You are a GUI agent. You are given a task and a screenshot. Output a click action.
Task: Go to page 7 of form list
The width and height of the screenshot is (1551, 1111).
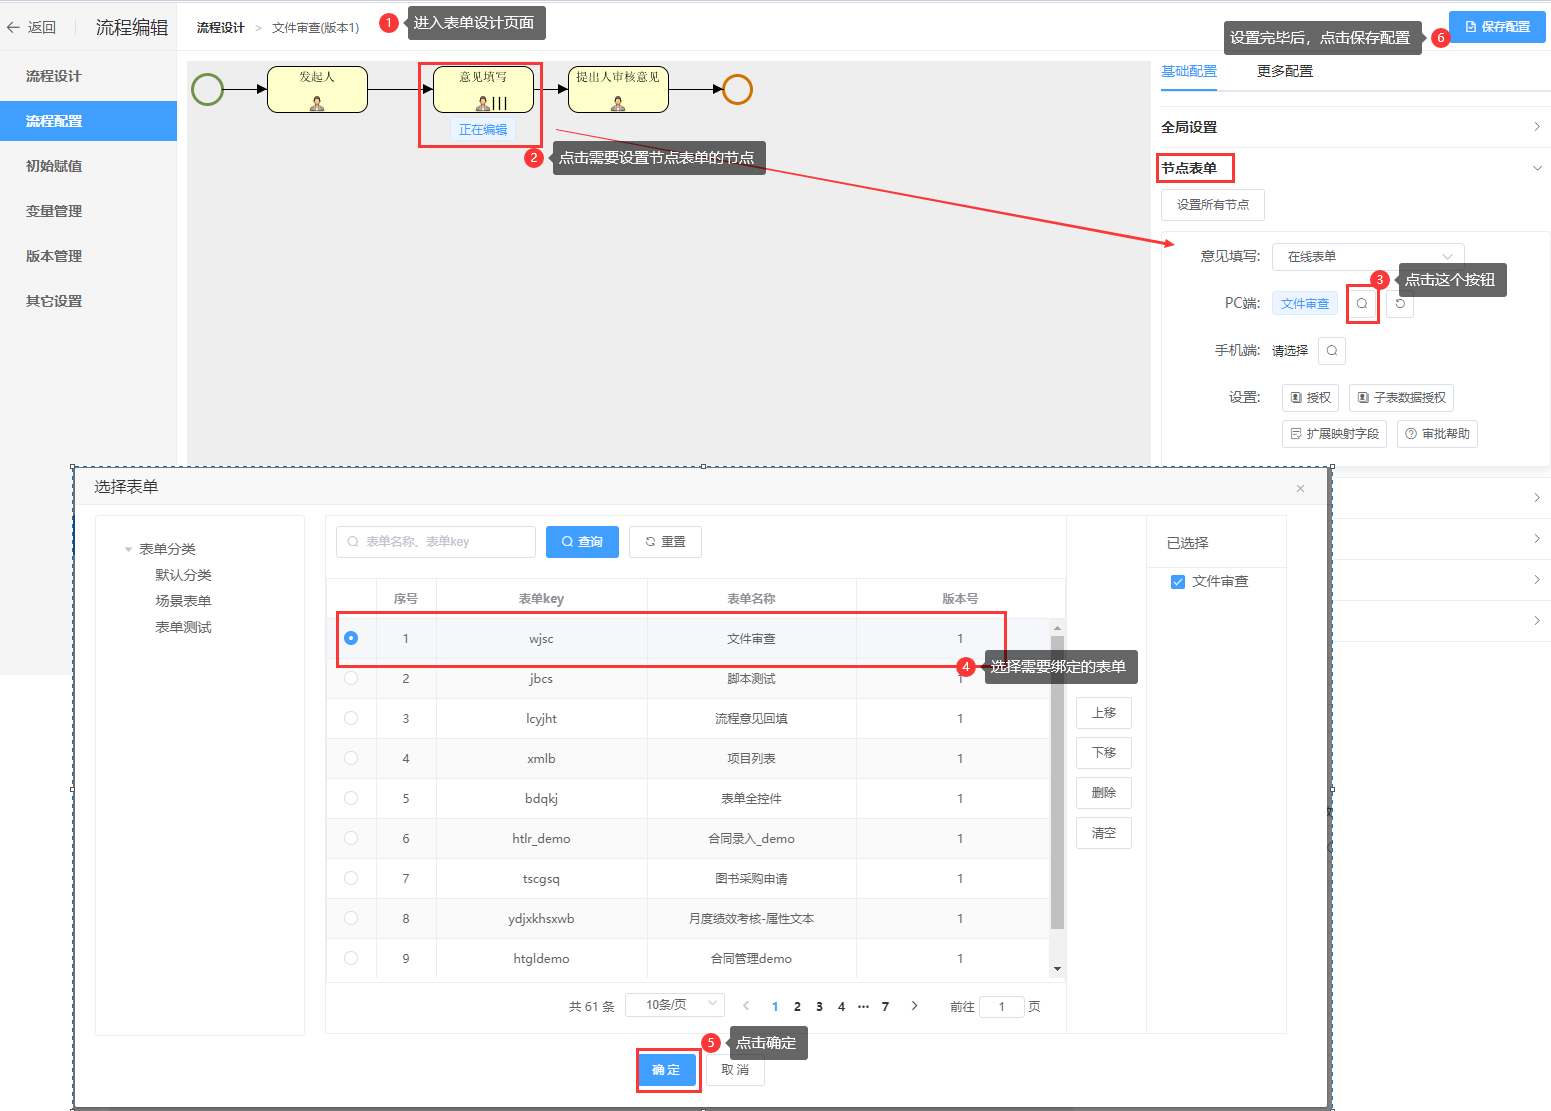[885, 1006]
